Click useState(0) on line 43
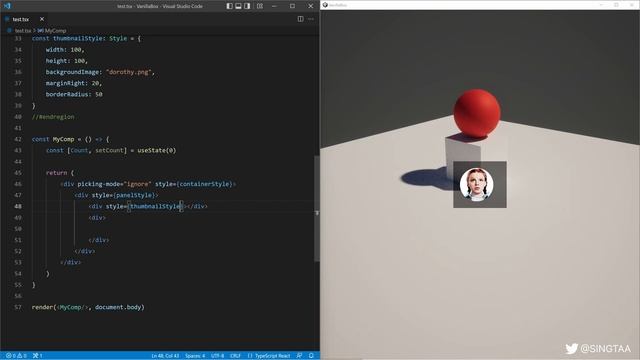 pyautogui.click(x=157, y=150)
